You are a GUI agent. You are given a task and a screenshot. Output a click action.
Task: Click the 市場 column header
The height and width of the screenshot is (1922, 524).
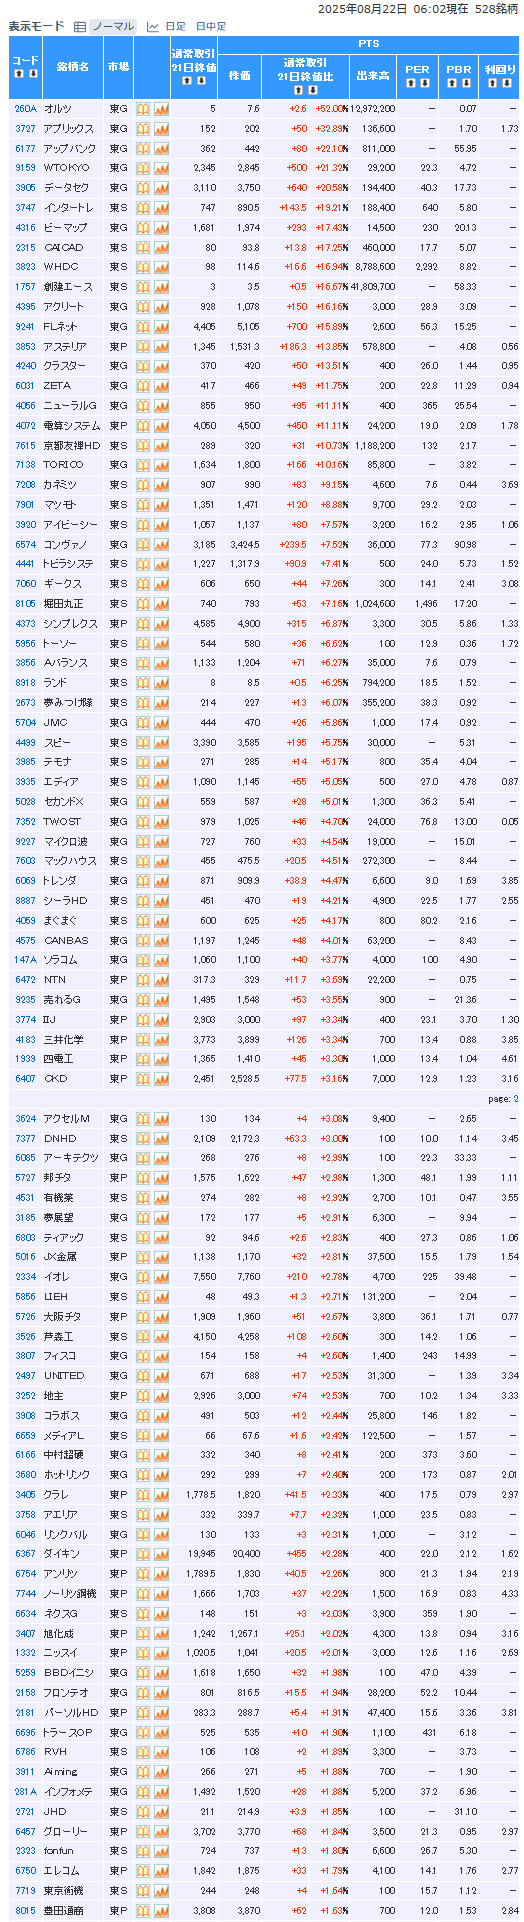(118, 67)
